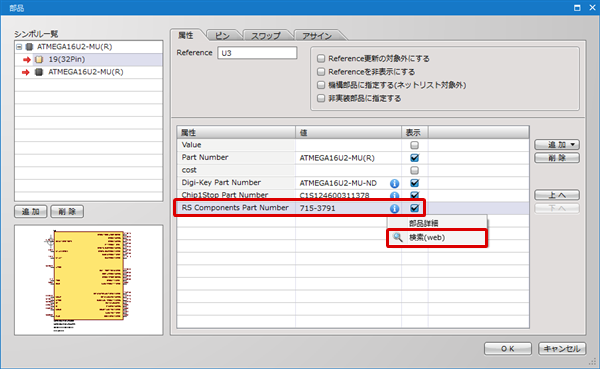Check 機構部品に指定する(ネットリスト対象外)
600x369 pixels.
point(321,85)
